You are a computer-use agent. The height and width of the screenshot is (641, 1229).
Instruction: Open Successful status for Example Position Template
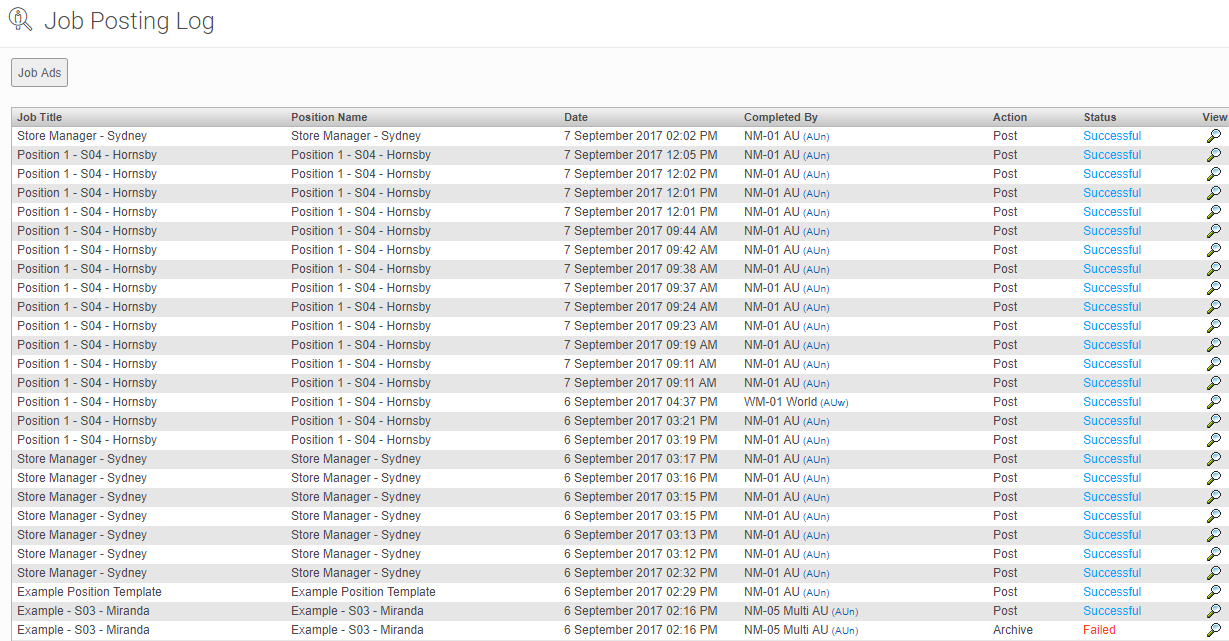point(1111,592)
